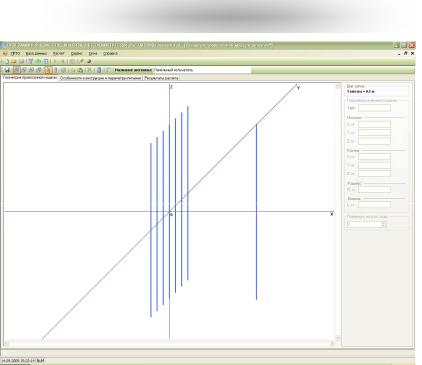Click the blue table icon in the top toolbar

46,61
